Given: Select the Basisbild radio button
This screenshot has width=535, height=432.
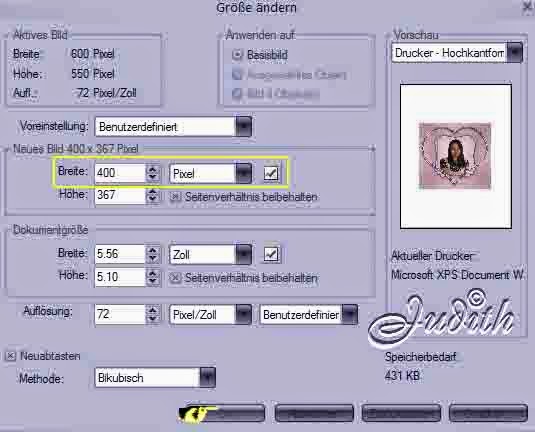Looking at the screenshot, I should click(237, 55).
